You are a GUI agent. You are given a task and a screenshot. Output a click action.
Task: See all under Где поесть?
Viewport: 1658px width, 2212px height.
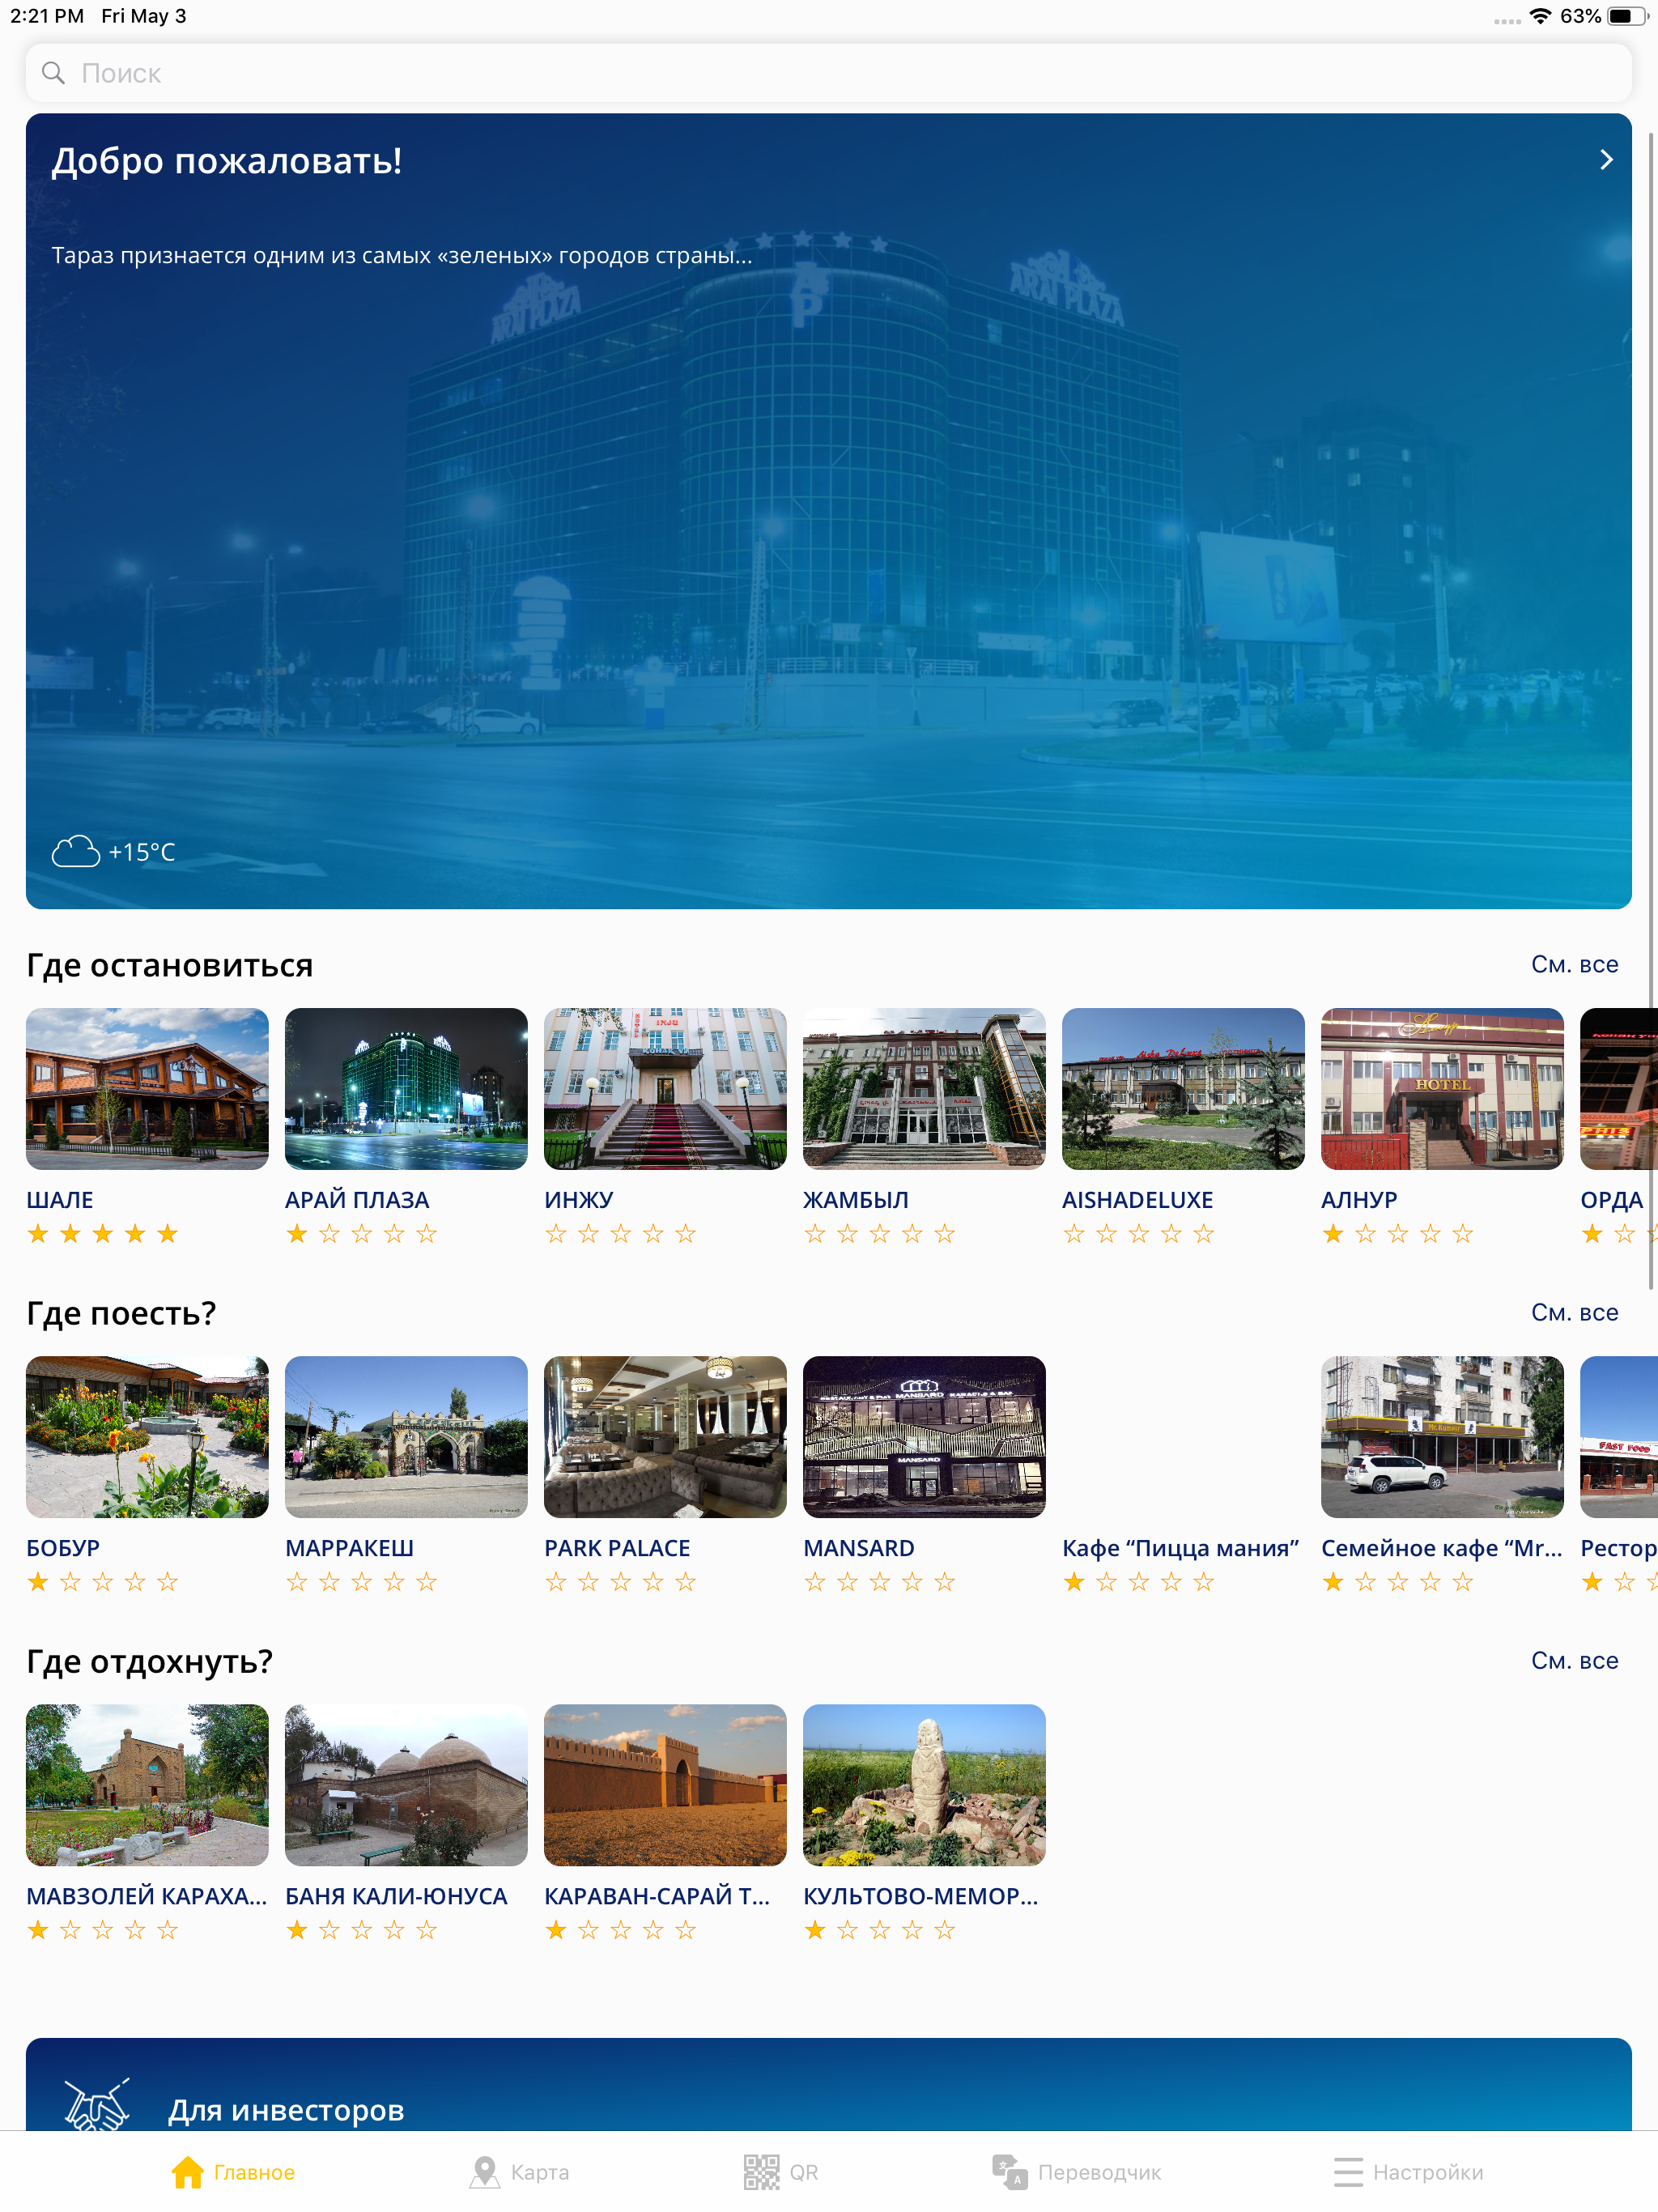pos(1574,1312)
